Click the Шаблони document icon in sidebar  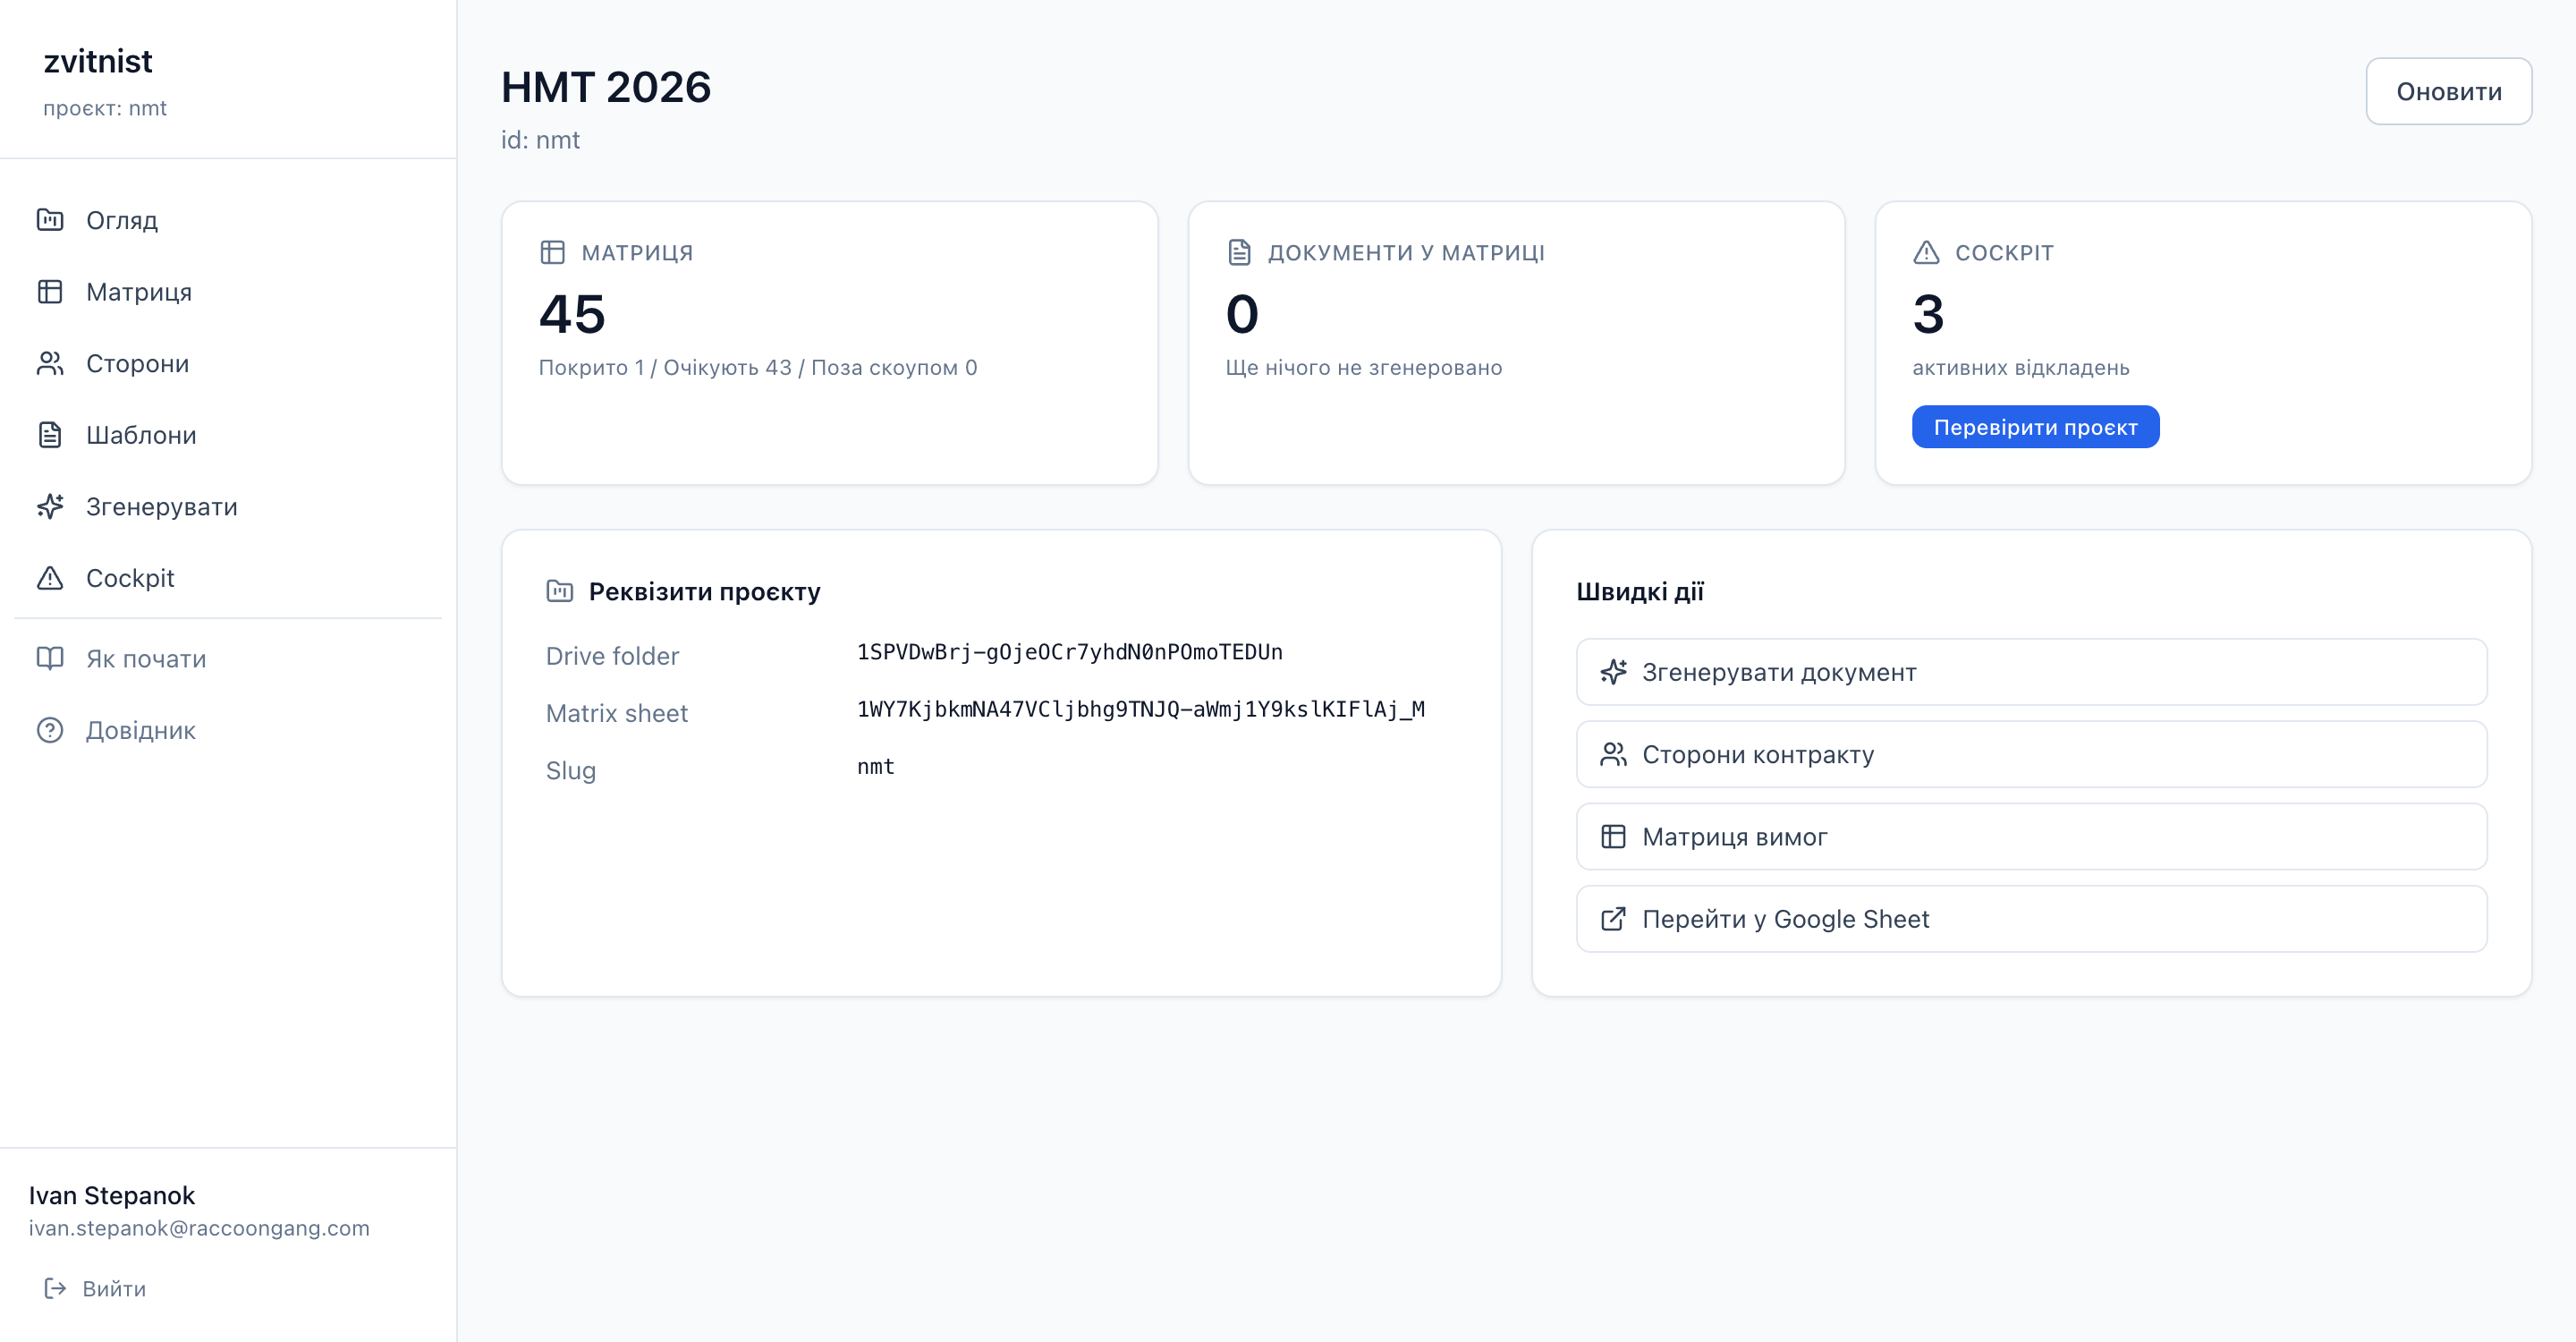tap(50, 435)
